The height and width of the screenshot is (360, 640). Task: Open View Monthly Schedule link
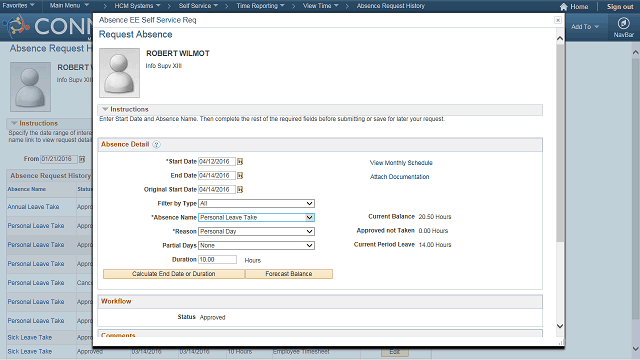coord(401,162)
